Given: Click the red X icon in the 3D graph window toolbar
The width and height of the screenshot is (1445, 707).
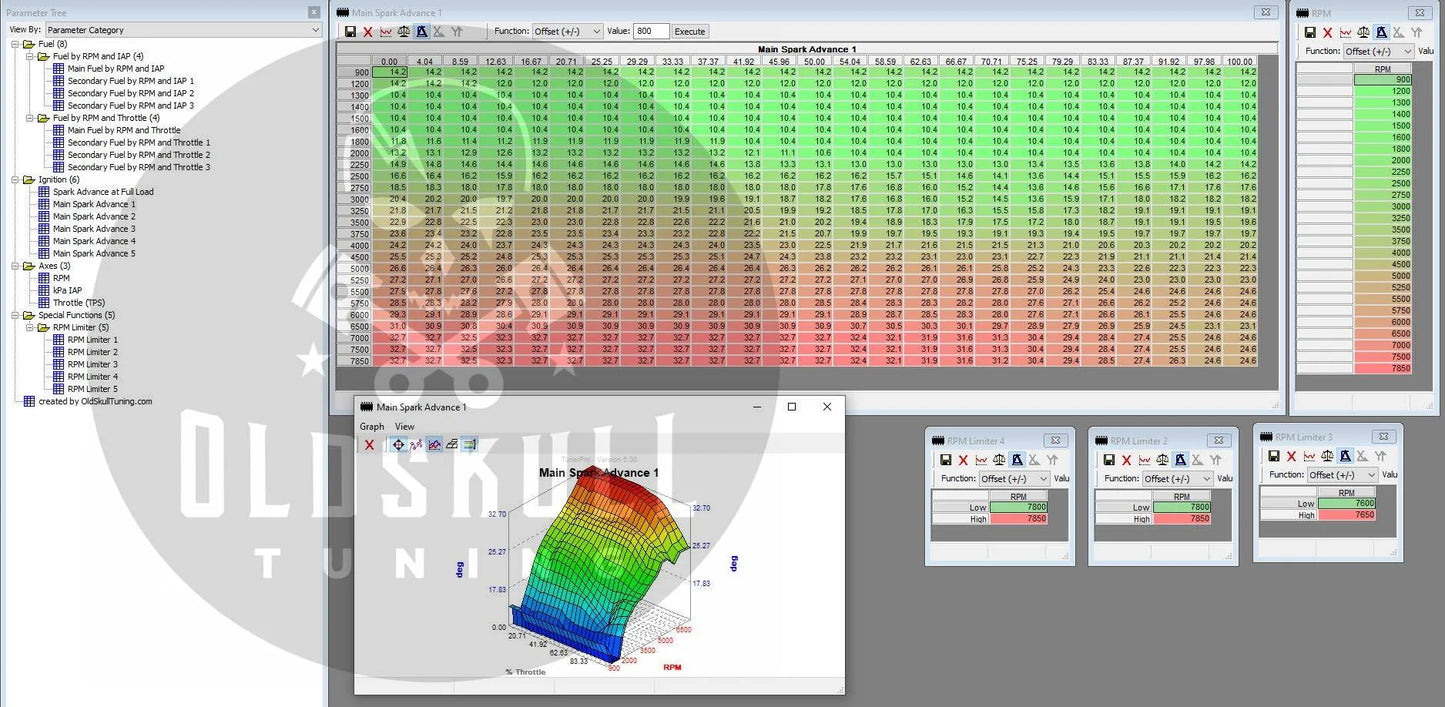Looking at the screenshot, I should click(x=369, y=445).
